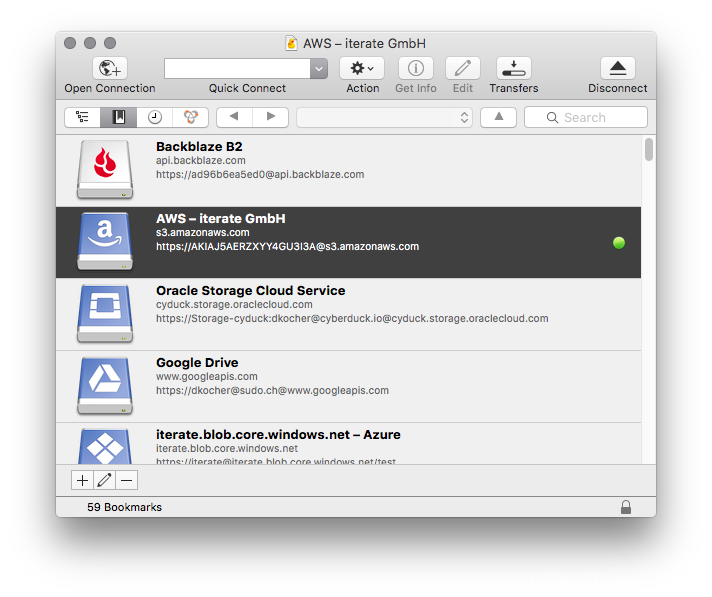Switch to Bookmarks view
This screenshot has height=597, width=712.
119,117
